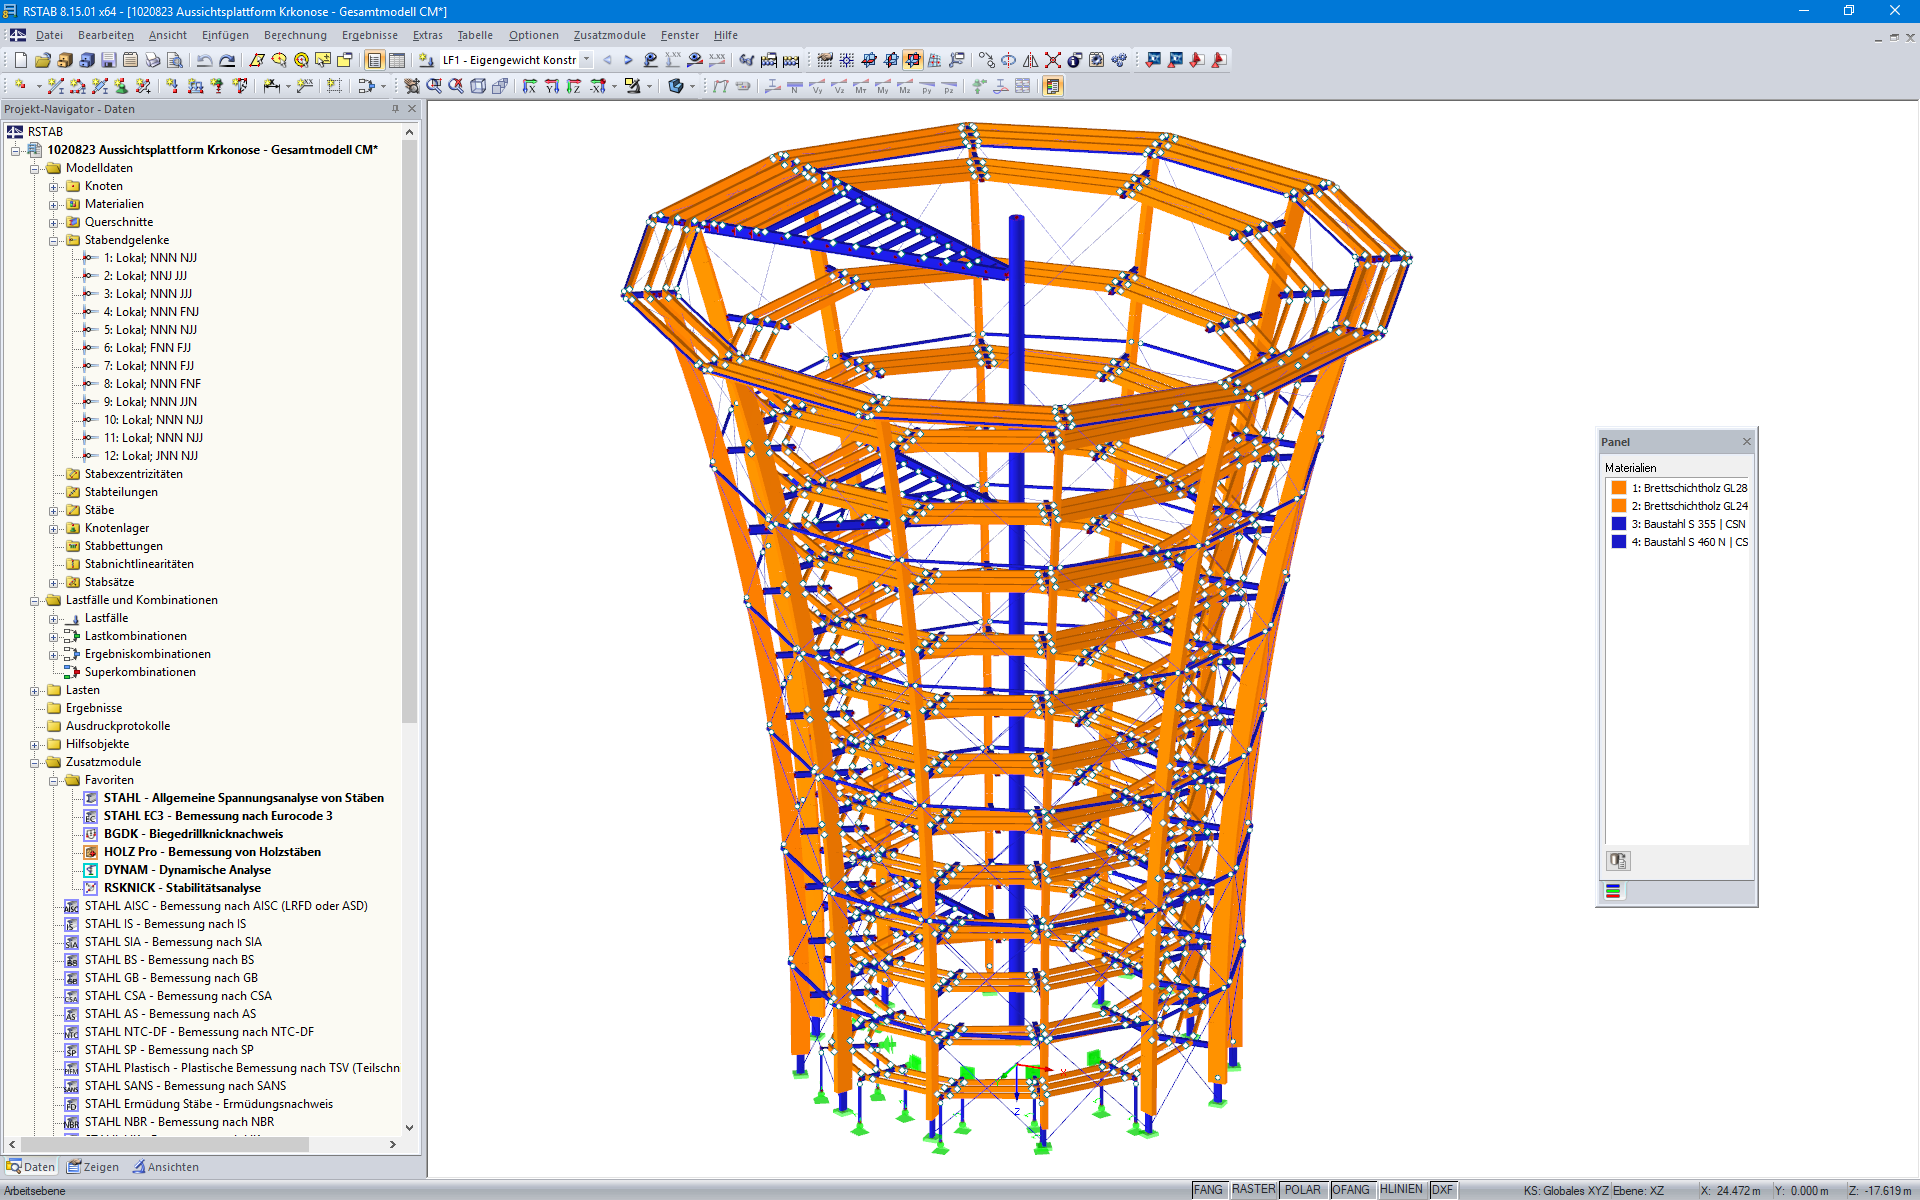Viewport: 1920px width, 1200px height.
Task: Click orange swatch of Brettschichtholz GL28
Action: pyautogui.click(x=1618, y=488)
